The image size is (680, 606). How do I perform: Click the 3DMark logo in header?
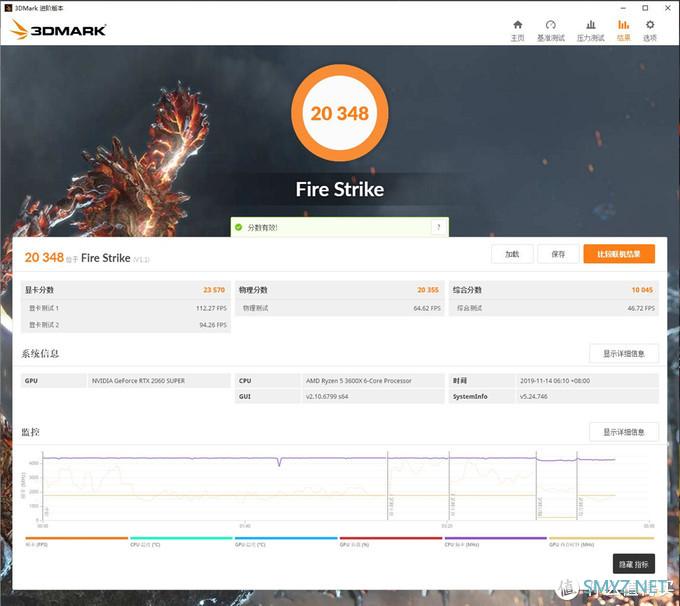tap(58, 30)
